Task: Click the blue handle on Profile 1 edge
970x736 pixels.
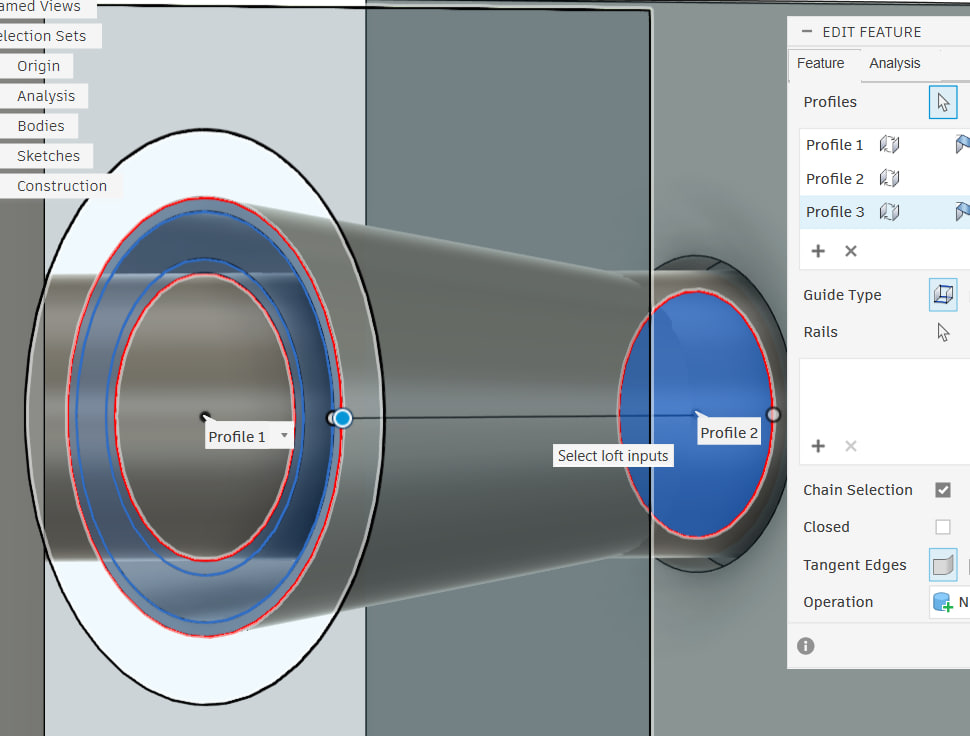Action: click(x=342, y=419)
